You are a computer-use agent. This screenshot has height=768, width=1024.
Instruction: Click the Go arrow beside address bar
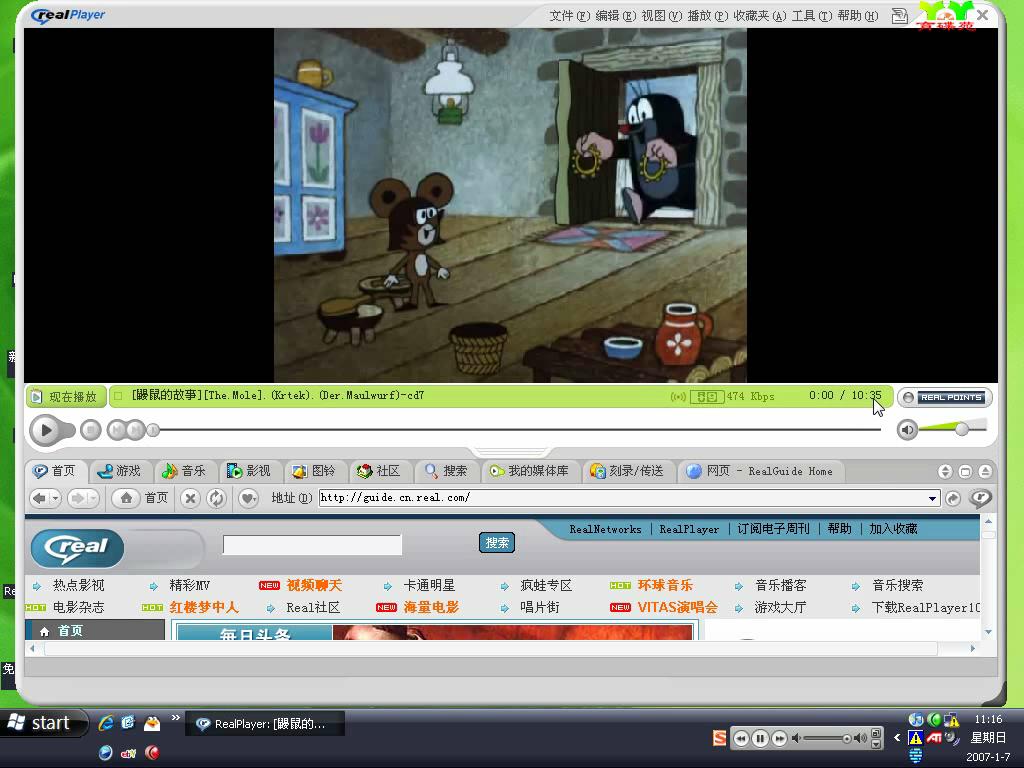click(953, 498)
